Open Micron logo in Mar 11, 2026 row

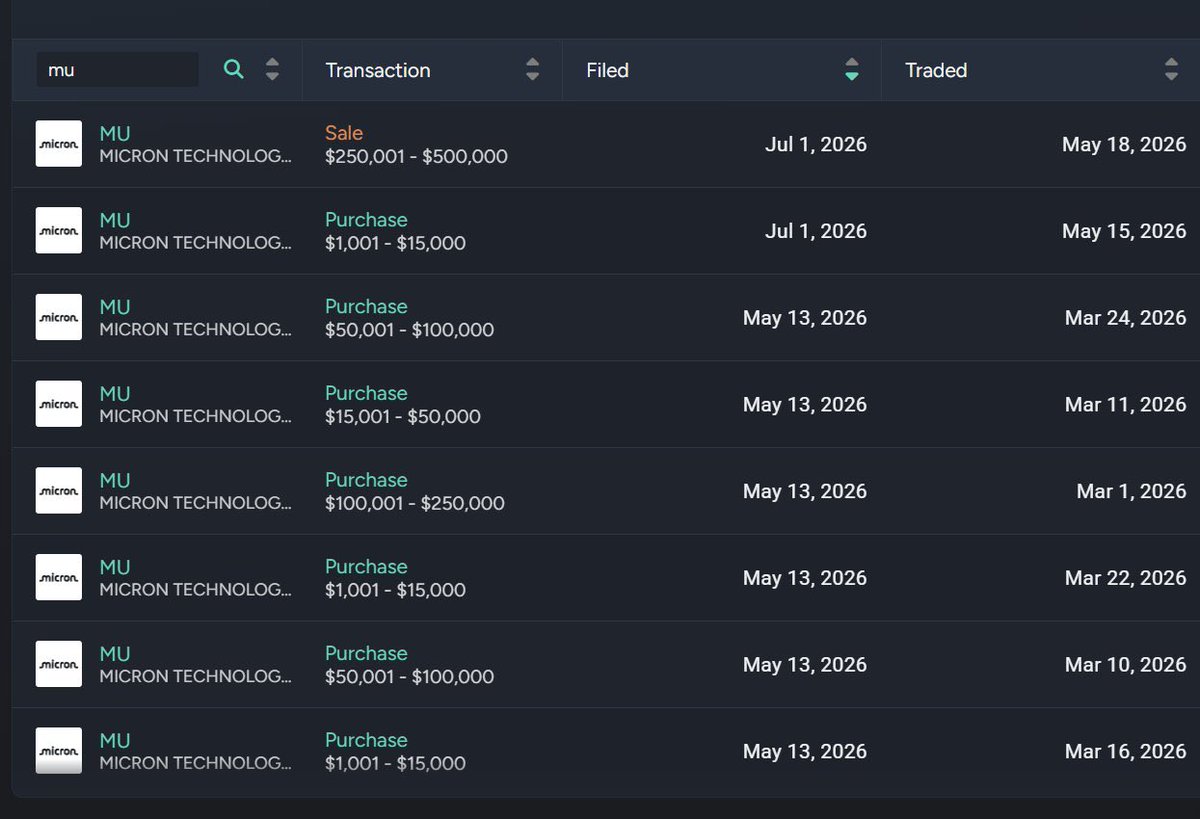tap(59, 404)
